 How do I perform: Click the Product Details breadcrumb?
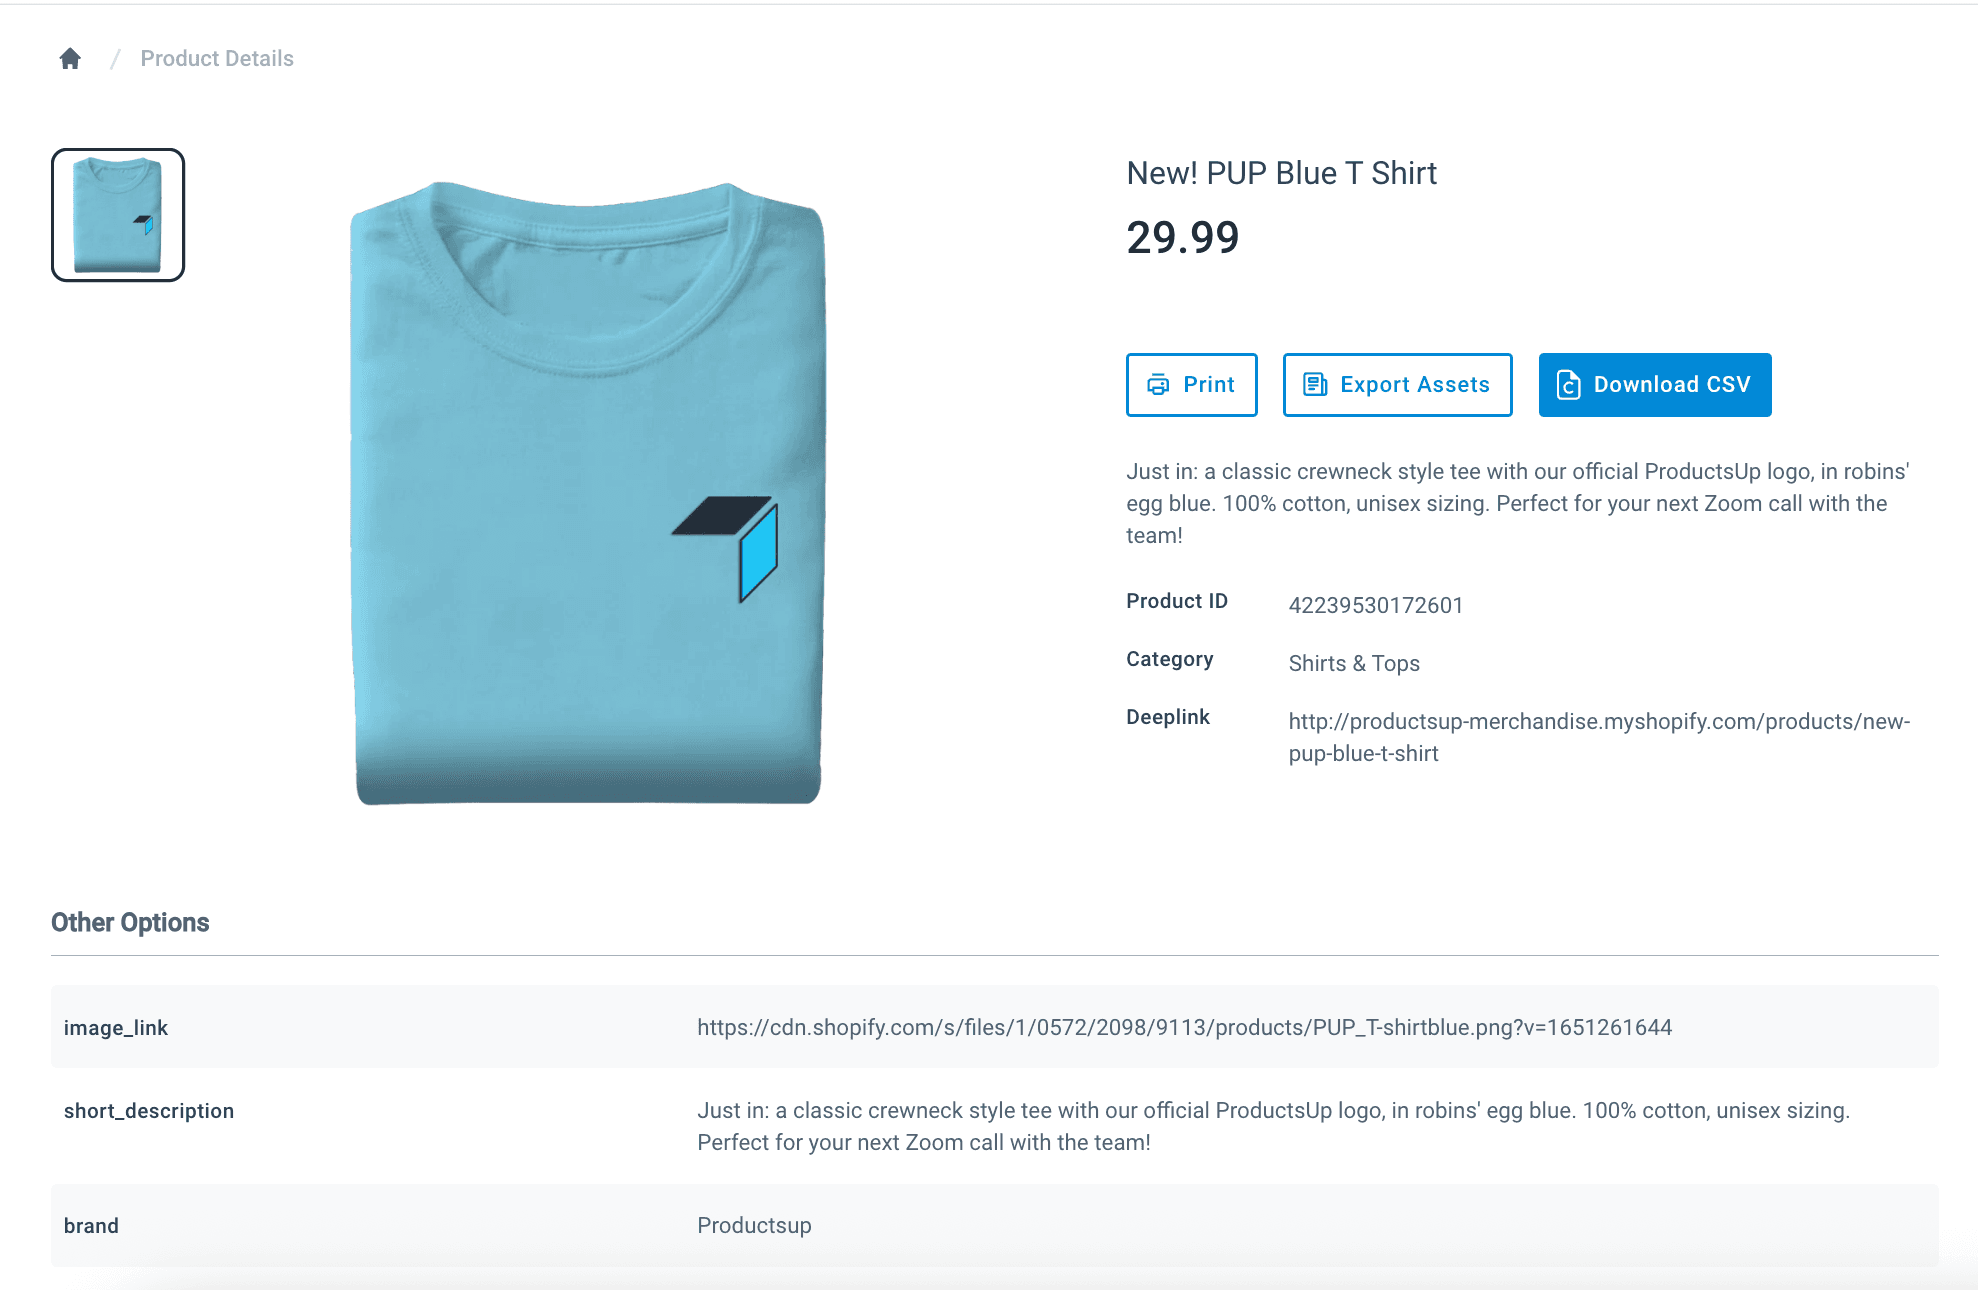(217, 59)
